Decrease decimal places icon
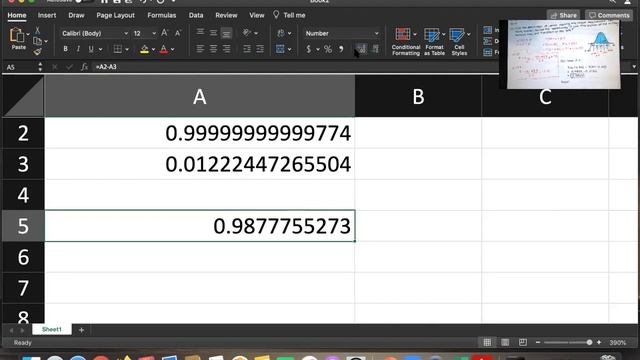This screenshot has width=640, height=360. click(375, 49)
